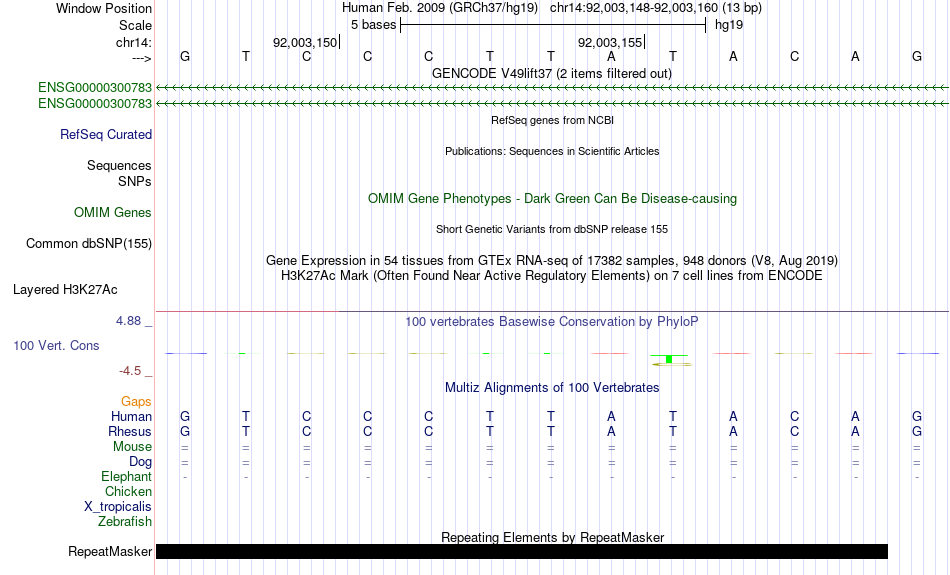Click Multiz Alignments of 100 Vertebrates title
This screenshot has height=575, width=950.
point(552,388)
